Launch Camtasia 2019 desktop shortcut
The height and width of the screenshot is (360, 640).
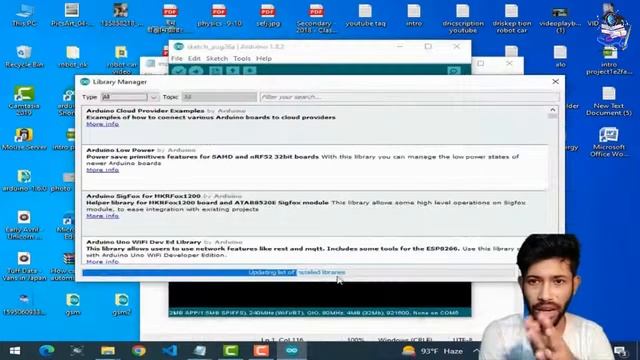24,101
